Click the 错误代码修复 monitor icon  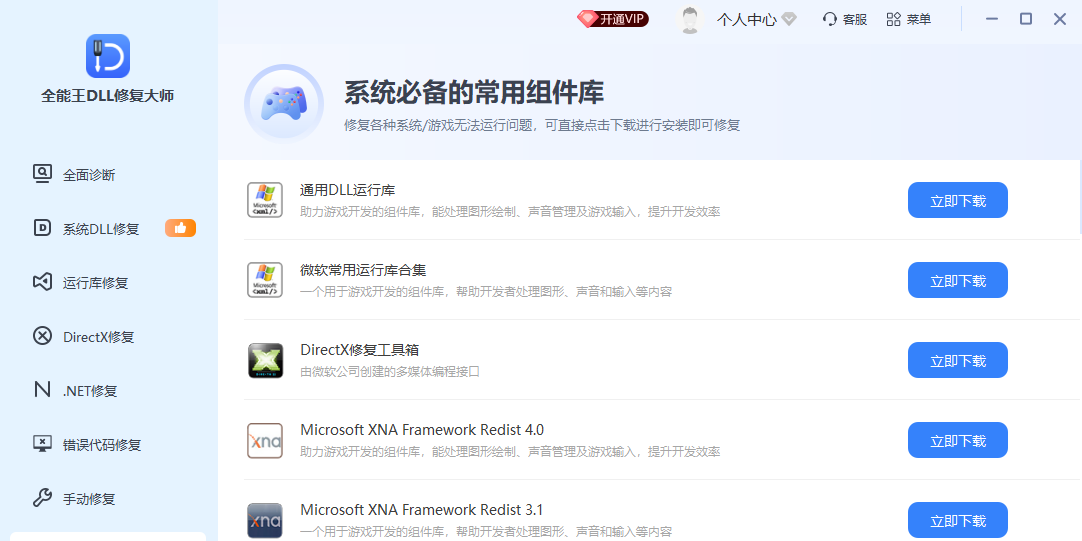[x=42, y=444]
